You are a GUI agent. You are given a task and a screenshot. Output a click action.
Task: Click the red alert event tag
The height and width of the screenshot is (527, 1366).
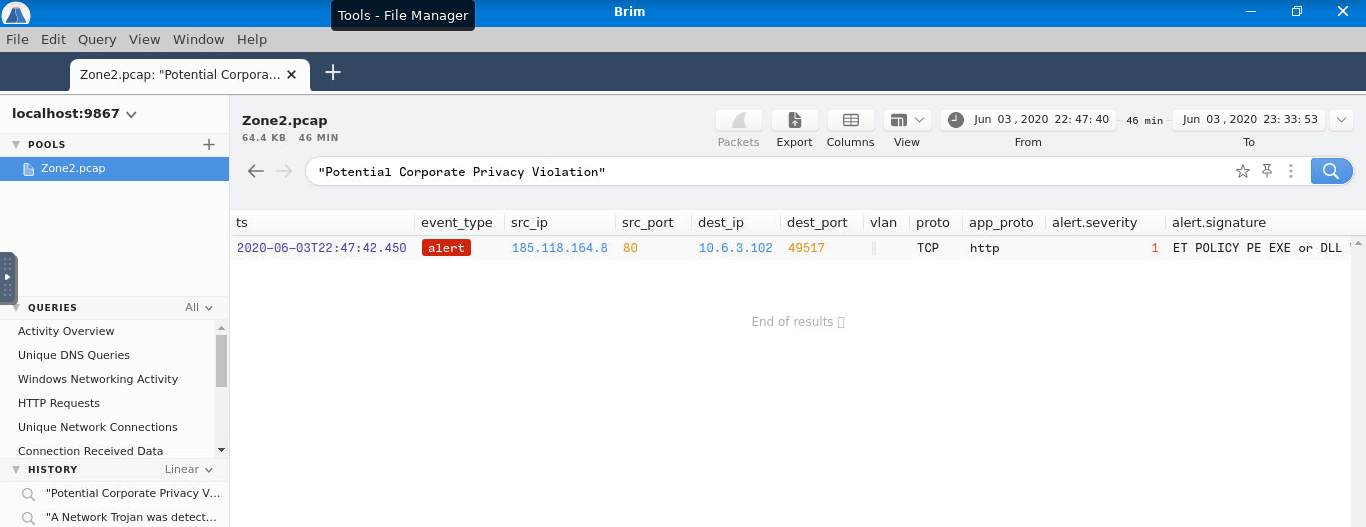(x=446, y=248)
